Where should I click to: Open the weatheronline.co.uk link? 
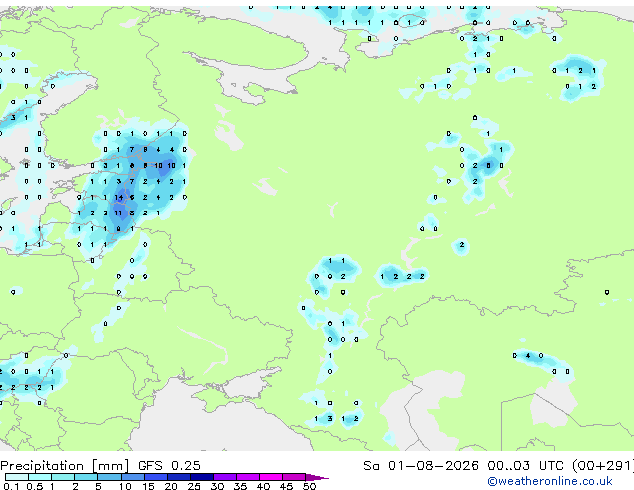coord(550,481)
